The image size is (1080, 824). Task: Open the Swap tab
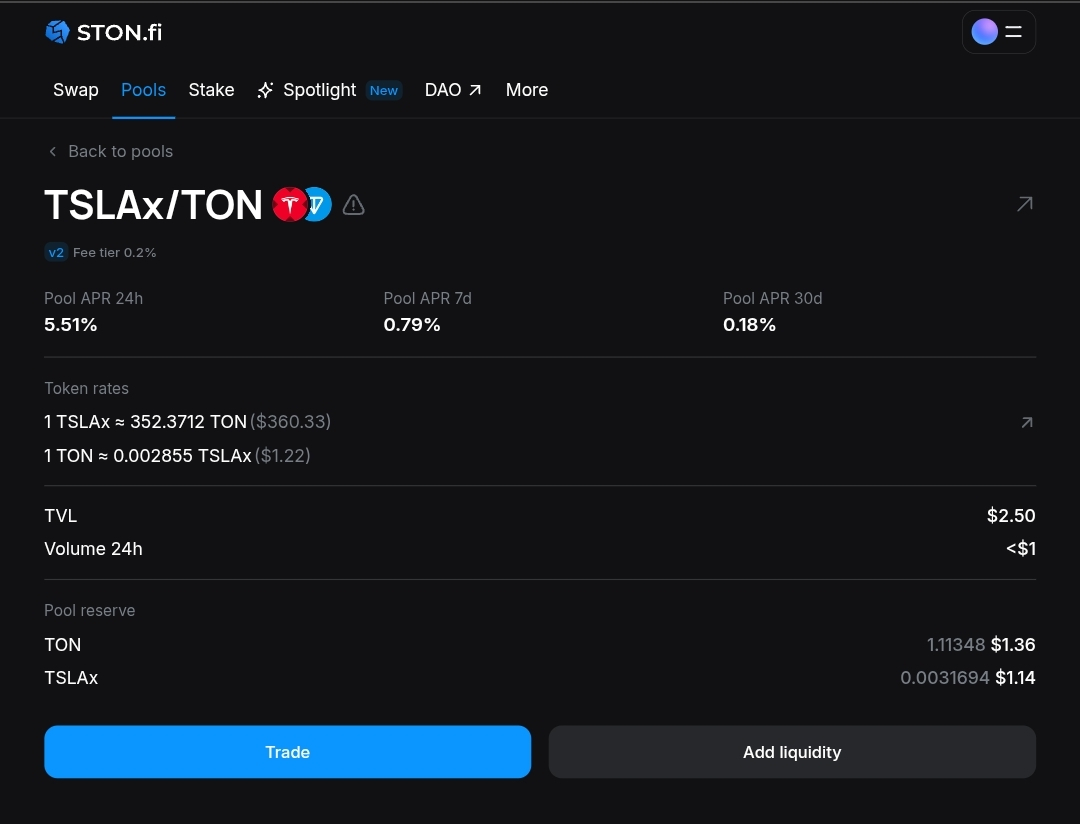[76, 90]
